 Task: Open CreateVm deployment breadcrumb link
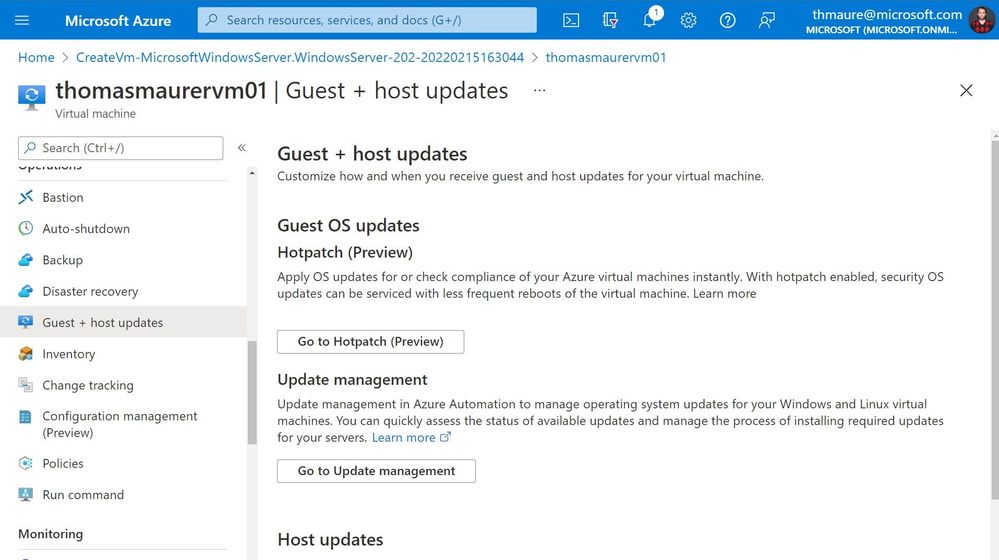[x=300, y=57]
